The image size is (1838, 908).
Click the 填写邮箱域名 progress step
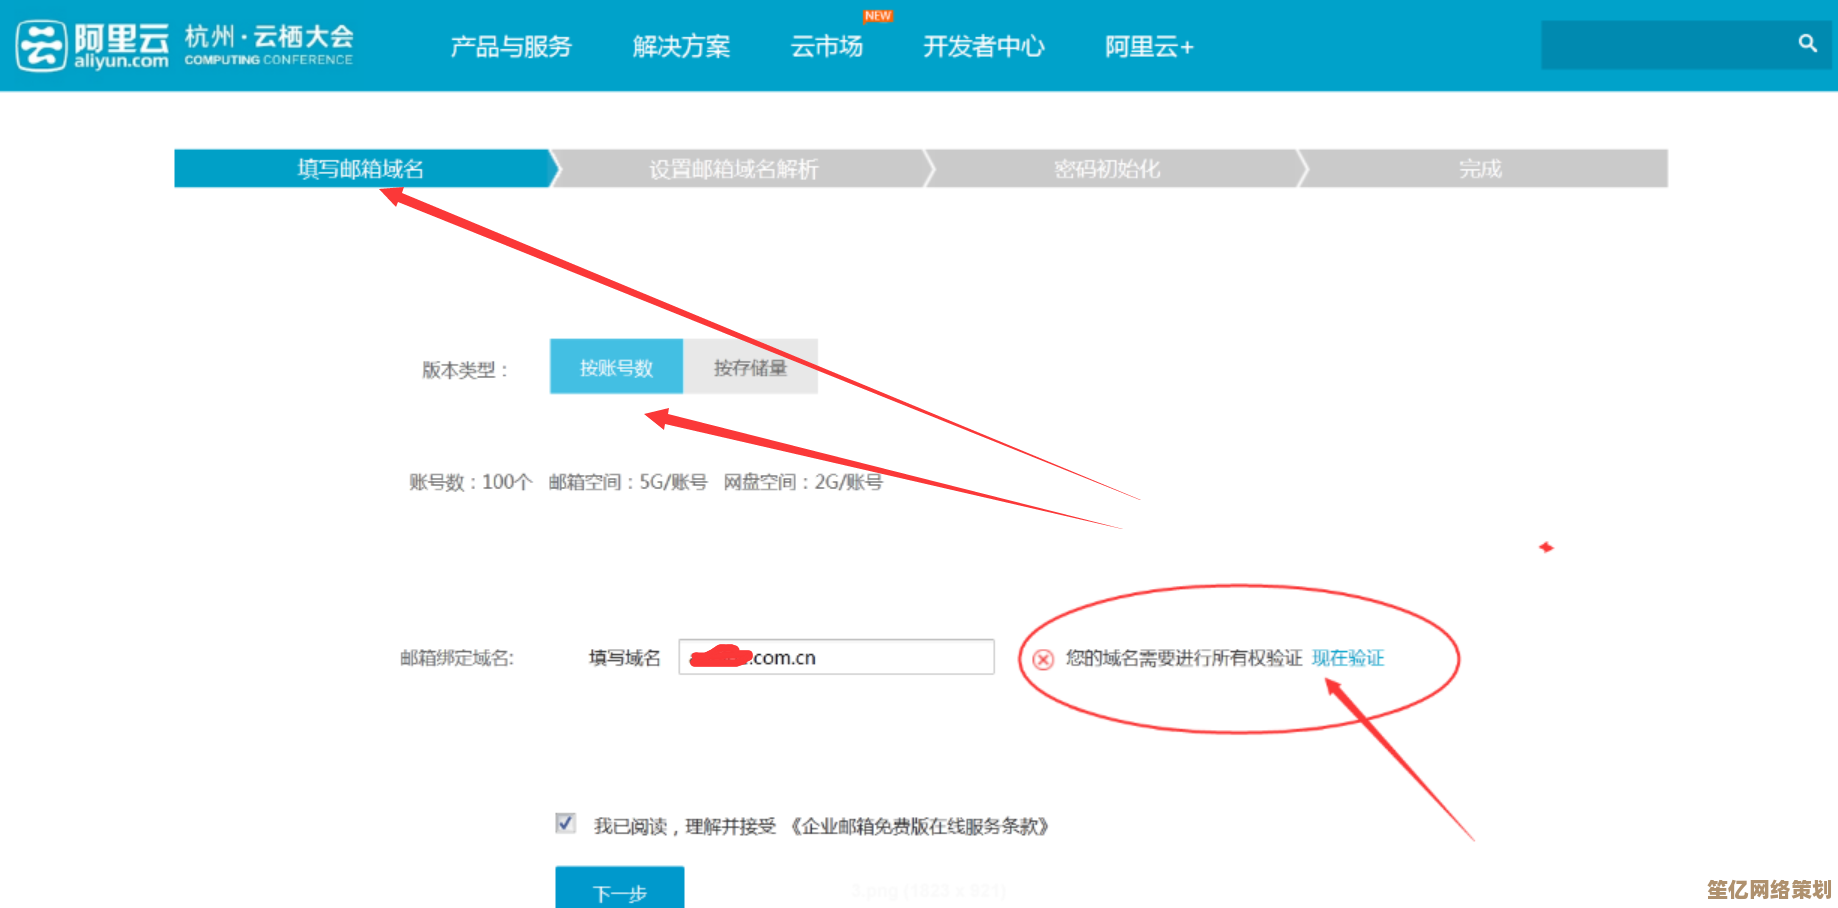pyautogui.click(x=361, y=169)
